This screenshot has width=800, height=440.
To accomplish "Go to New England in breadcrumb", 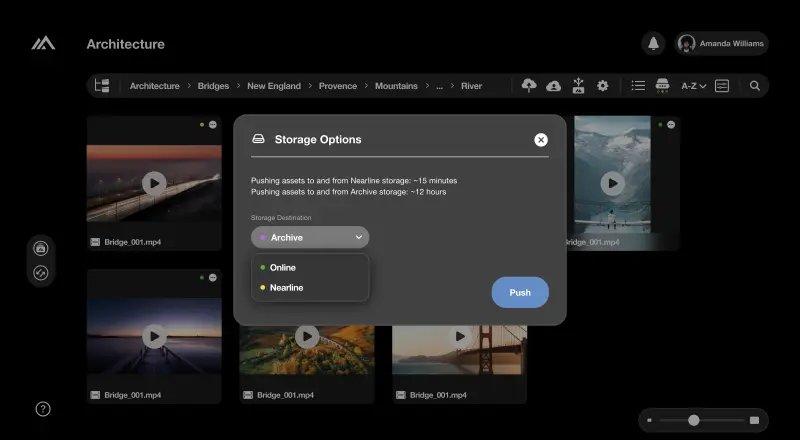I will click(x=274, y=86).
